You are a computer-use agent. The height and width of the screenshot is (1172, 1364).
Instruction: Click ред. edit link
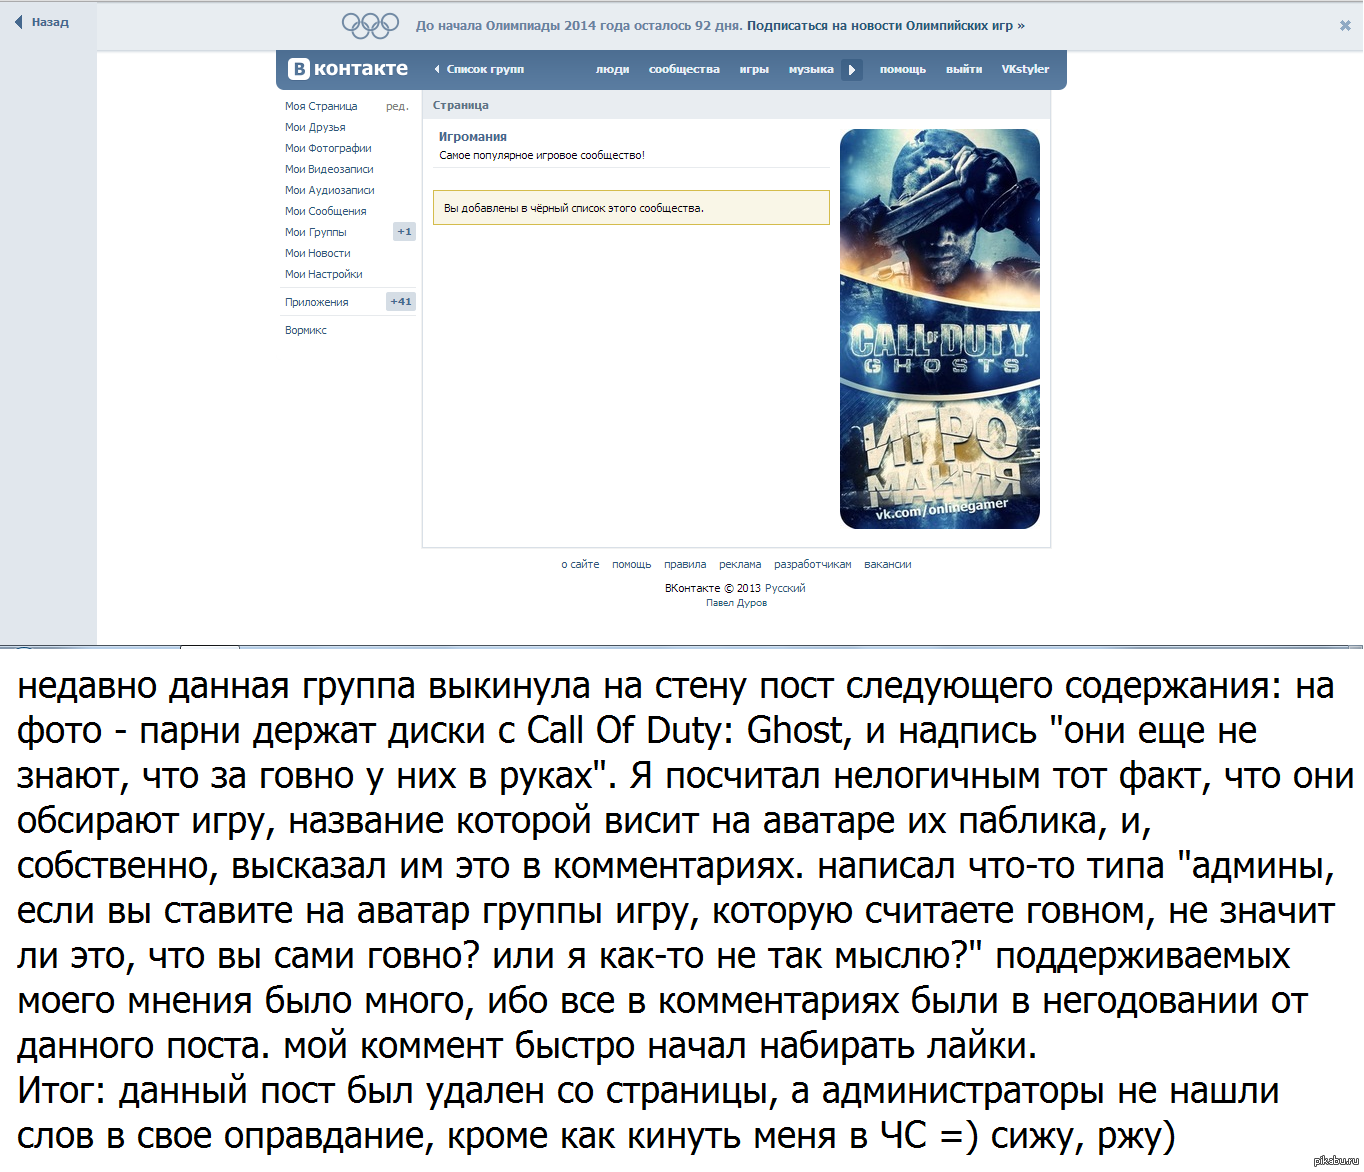point(397,106)
